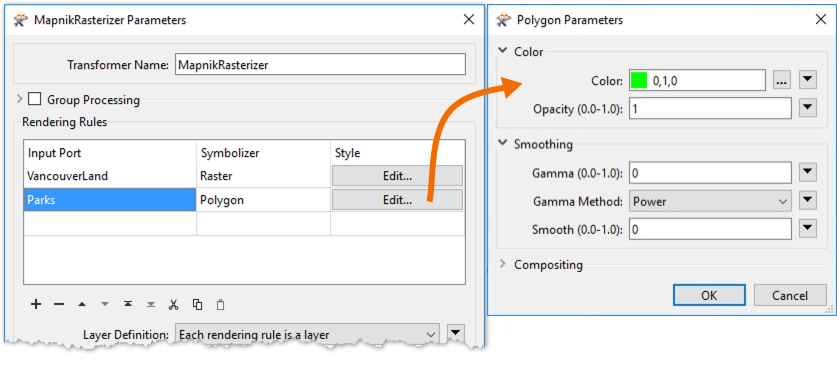Paste rendering rule from clipboard
The image size is (837, 379).
tap(220, 304)
